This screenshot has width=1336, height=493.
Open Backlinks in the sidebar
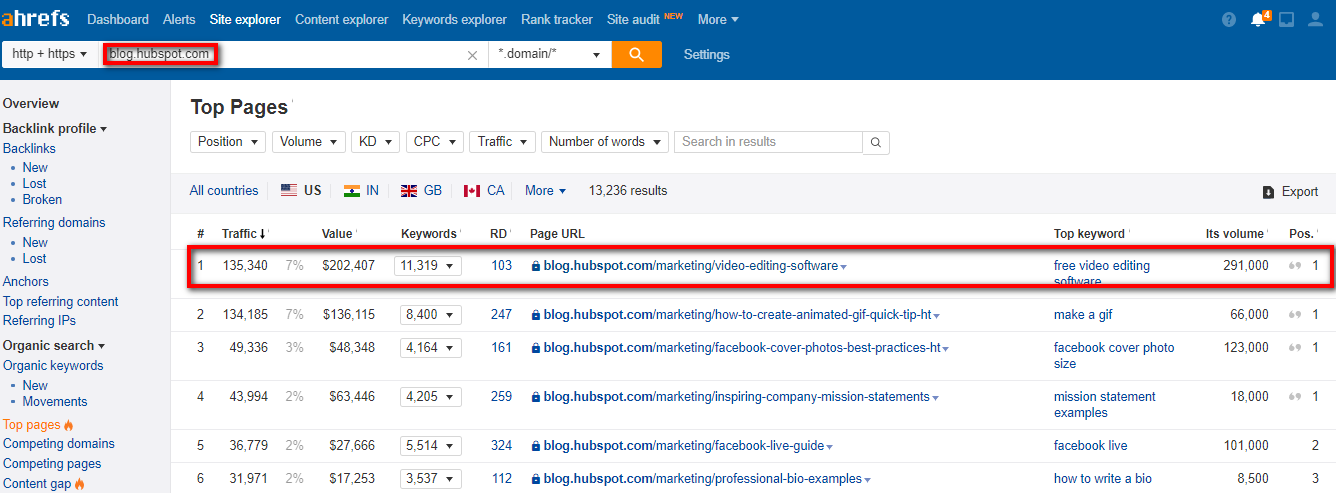(x=29, y=148)
